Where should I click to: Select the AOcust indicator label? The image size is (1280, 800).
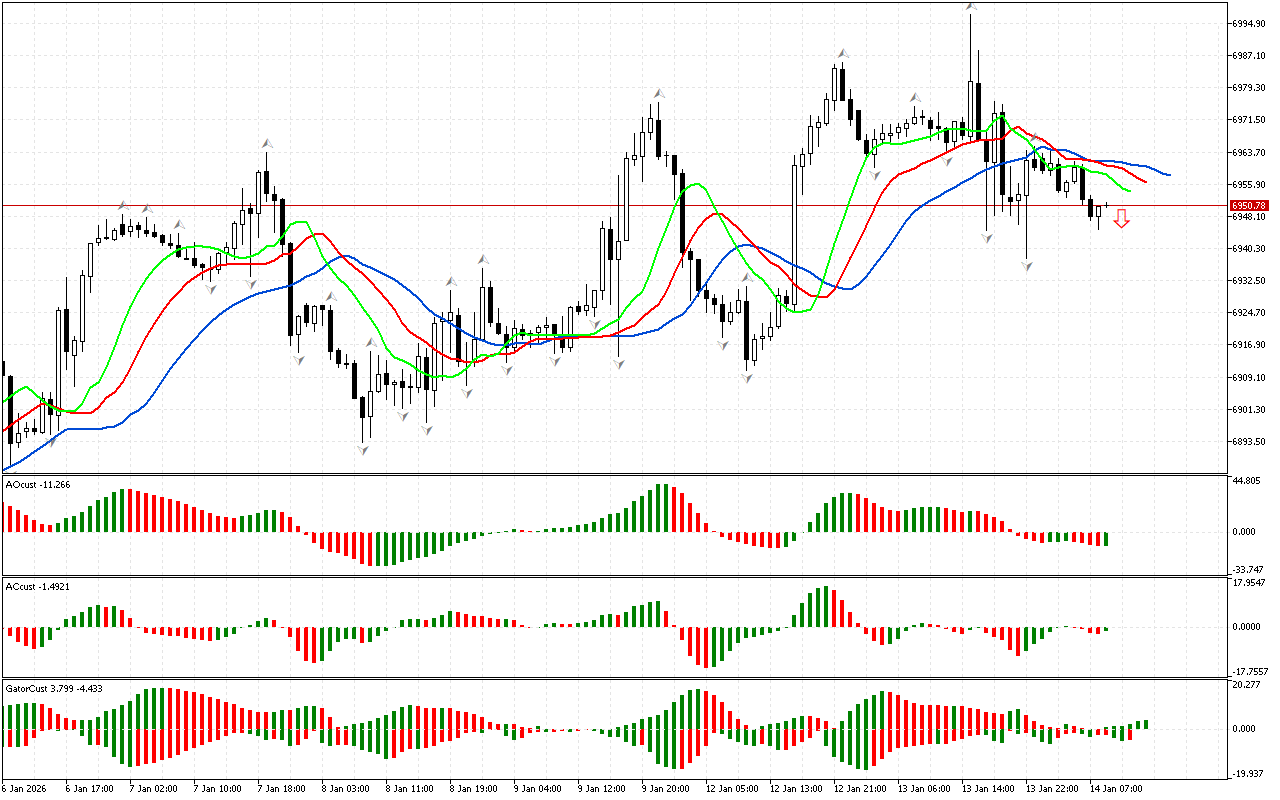point(37,485)
